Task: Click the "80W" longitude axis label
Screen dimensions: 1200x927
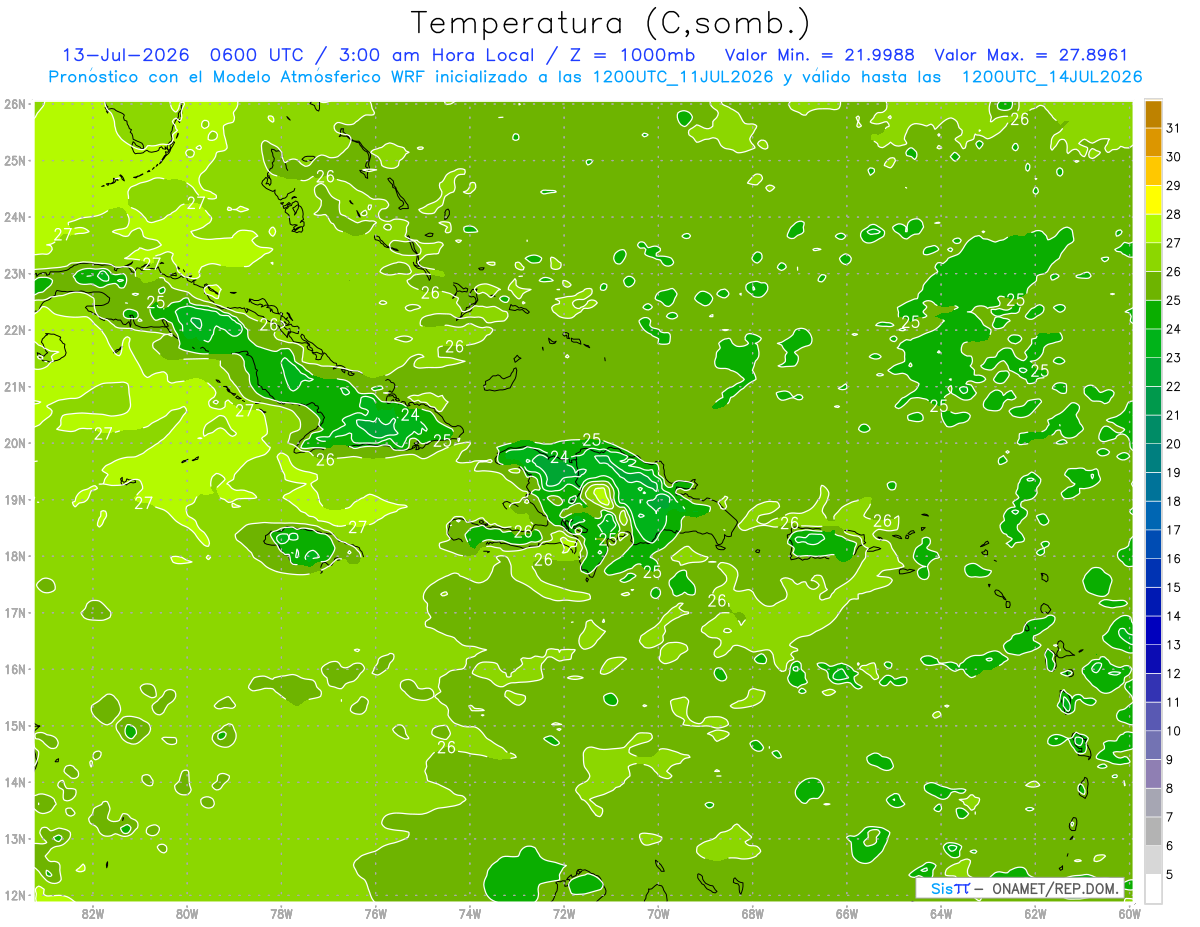Action: [x=186, y=912]
